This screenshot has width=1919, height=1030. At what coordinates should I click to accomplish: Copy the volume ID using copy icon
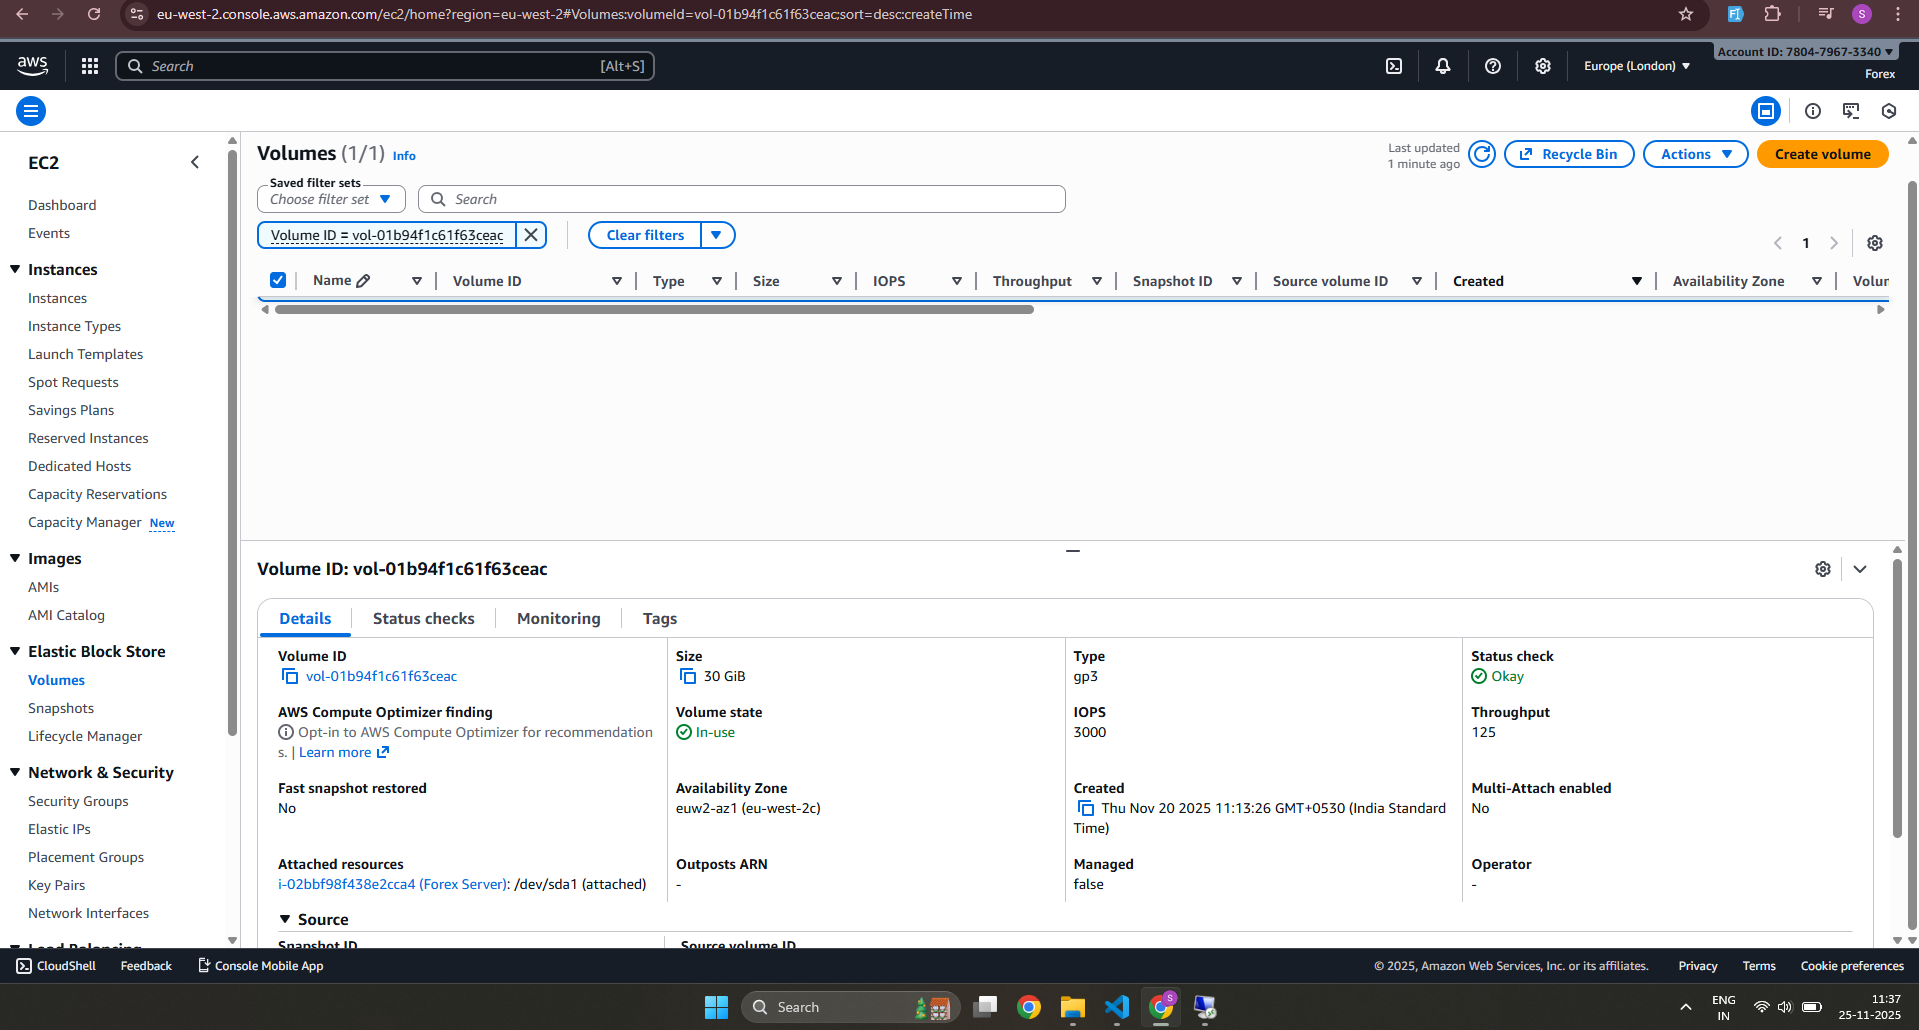click(290, 677)
